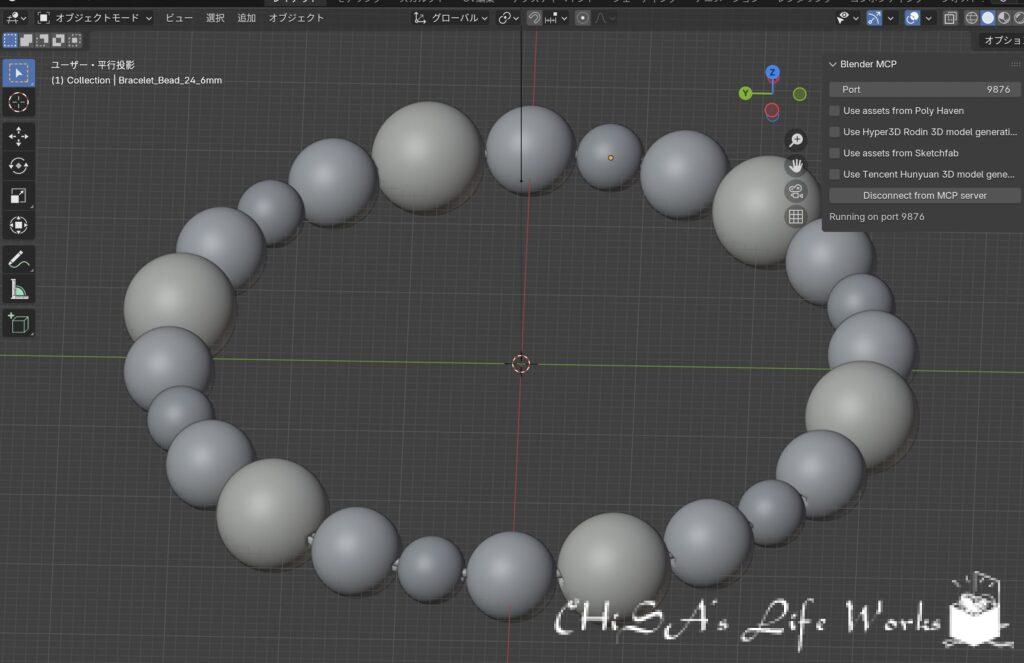Click the green Y axis gizmo

tap(745, 93)
